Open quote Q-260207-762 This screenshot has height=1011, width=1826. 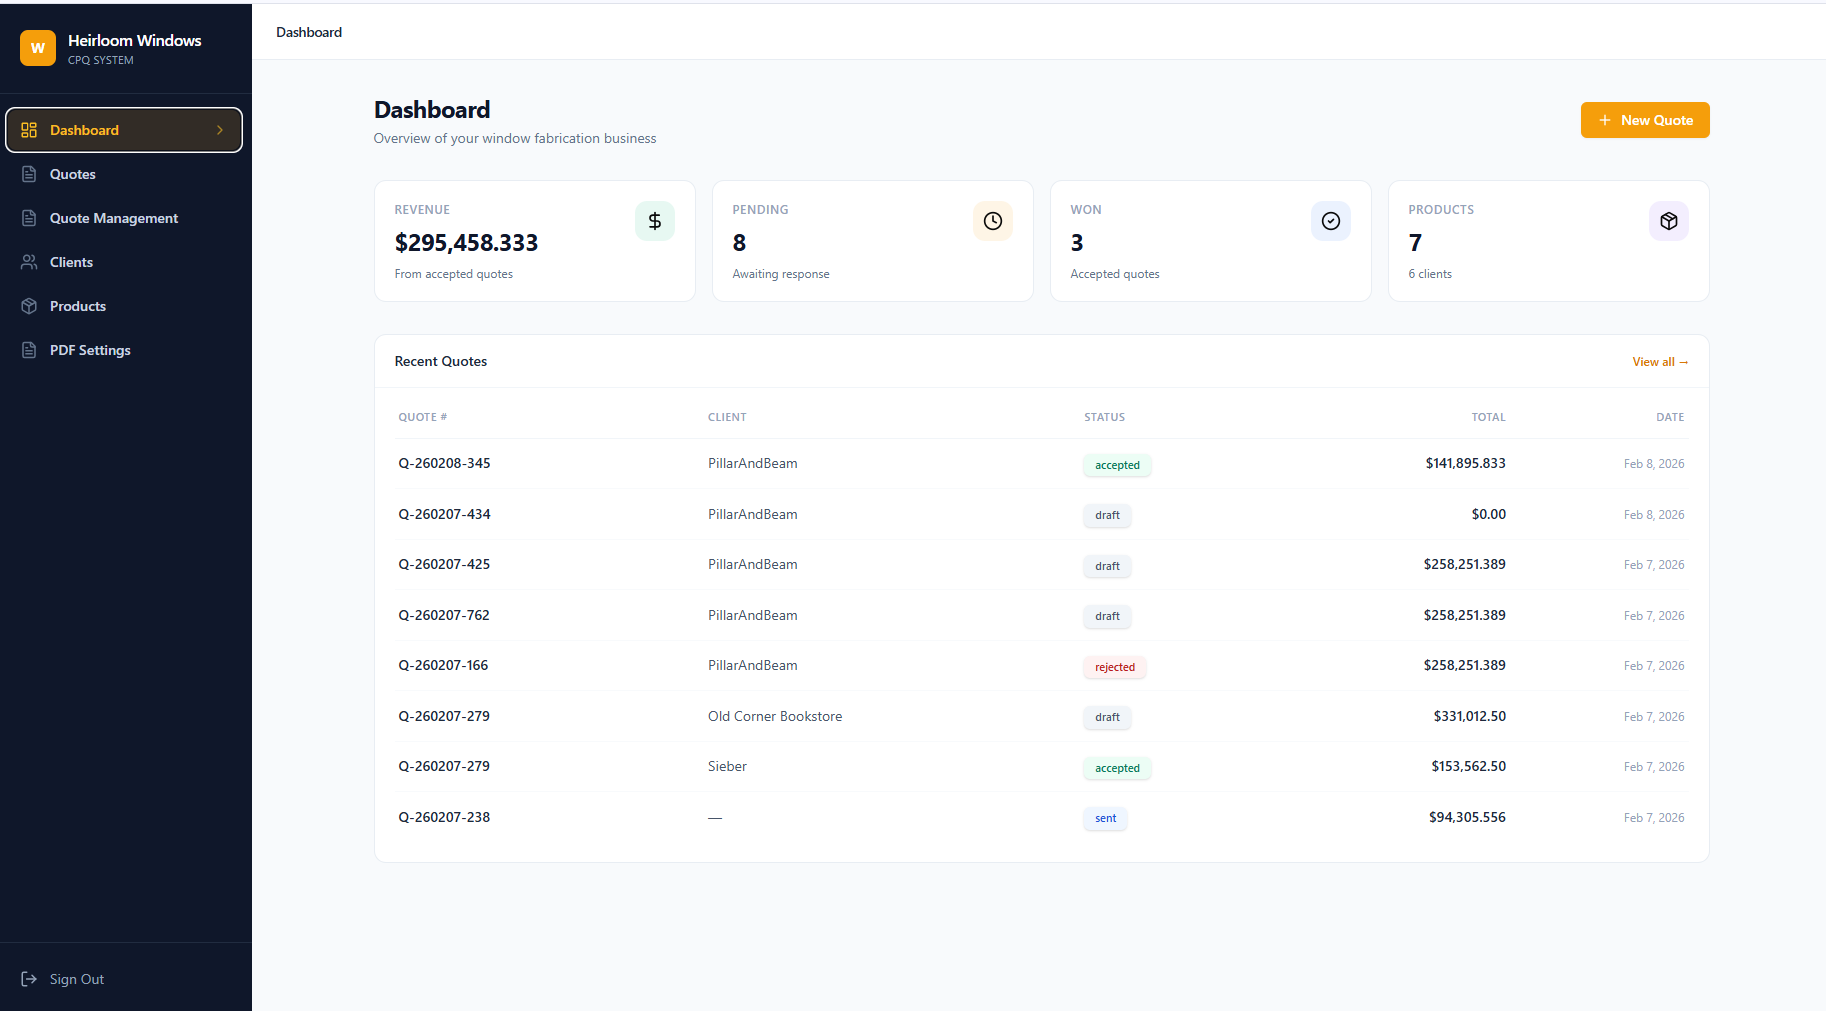pos(444,615)
